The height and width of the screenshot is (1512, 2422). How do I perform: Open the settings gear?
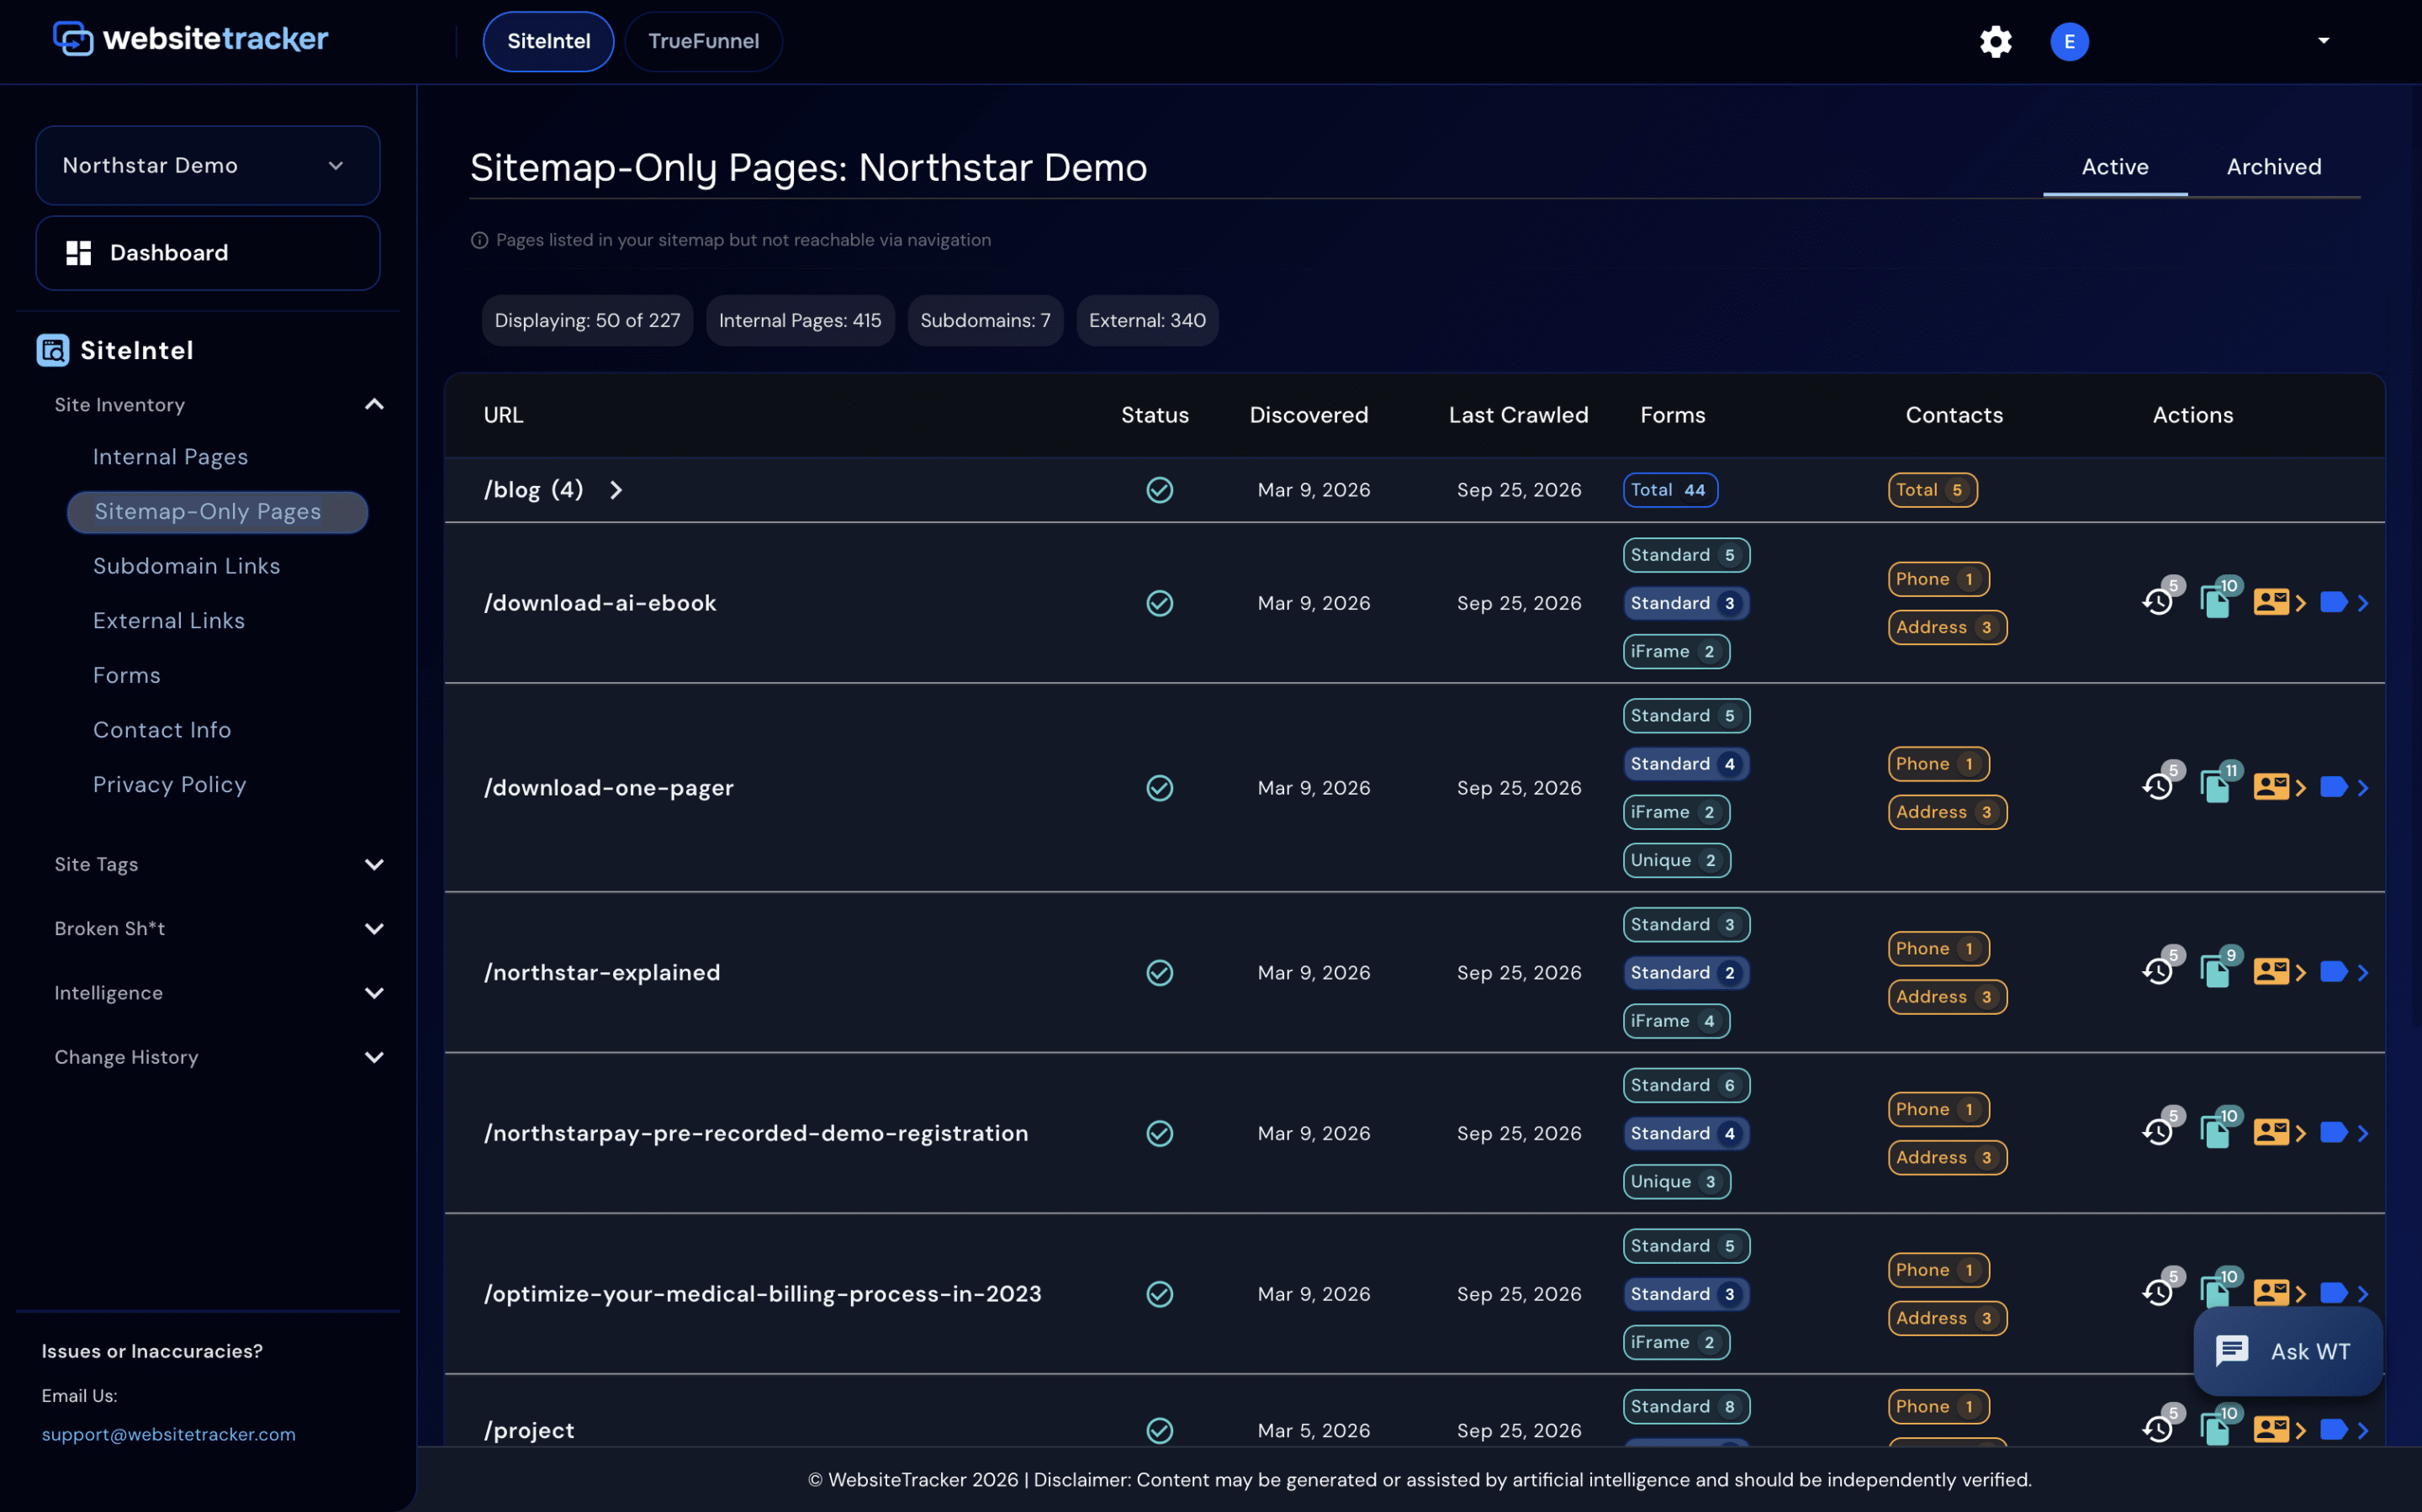[1995, 41]
